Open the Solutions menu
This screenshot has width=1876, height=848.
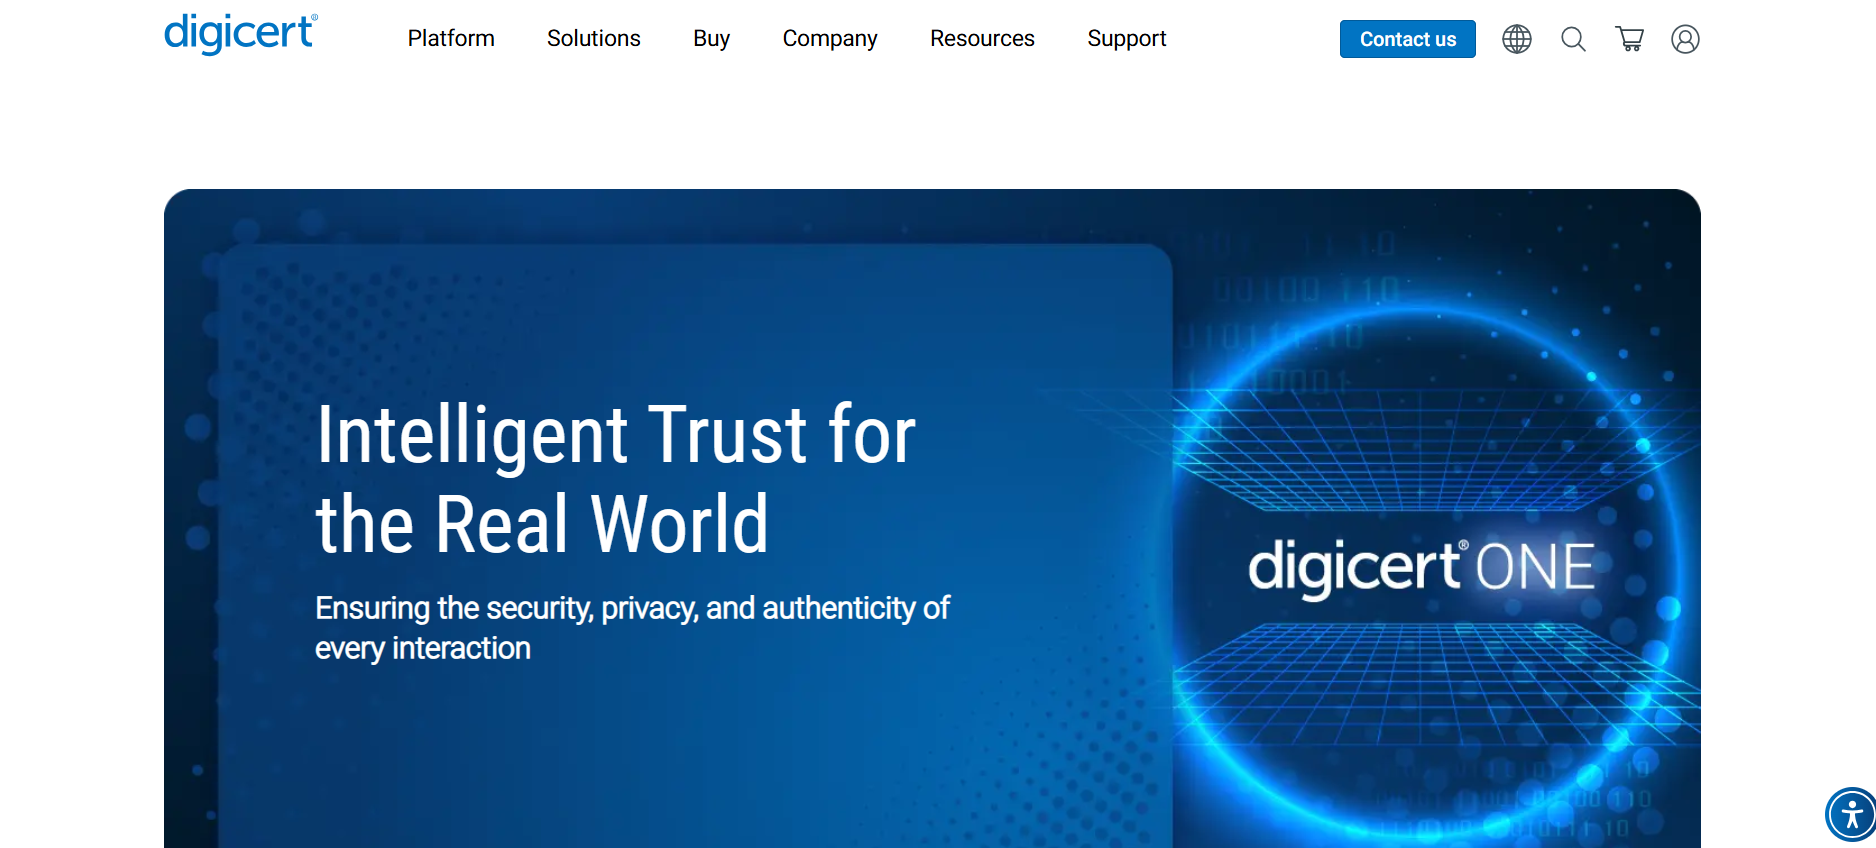coord(594,38)
